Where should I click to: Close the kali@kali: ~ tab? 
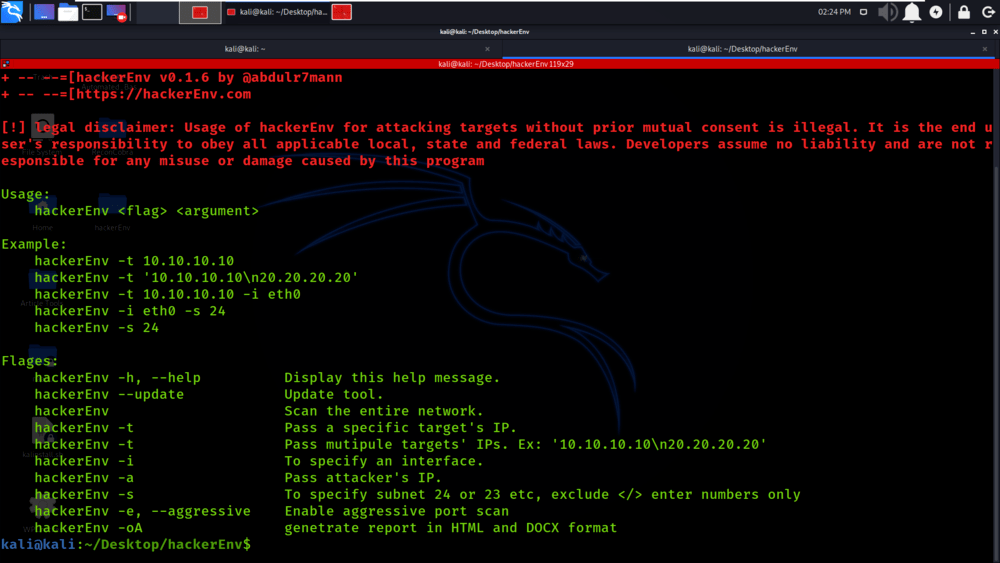pos(487,49)
